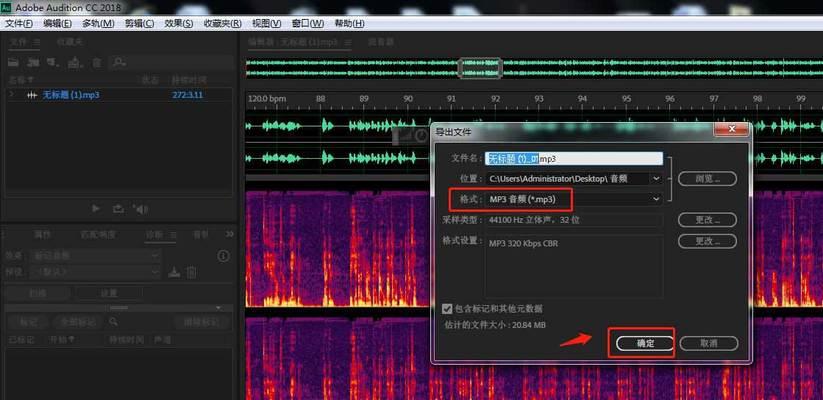Screen dimensions: 823x400
Task: Open the 位置 path dropdown
Action: tap(574, 179)
